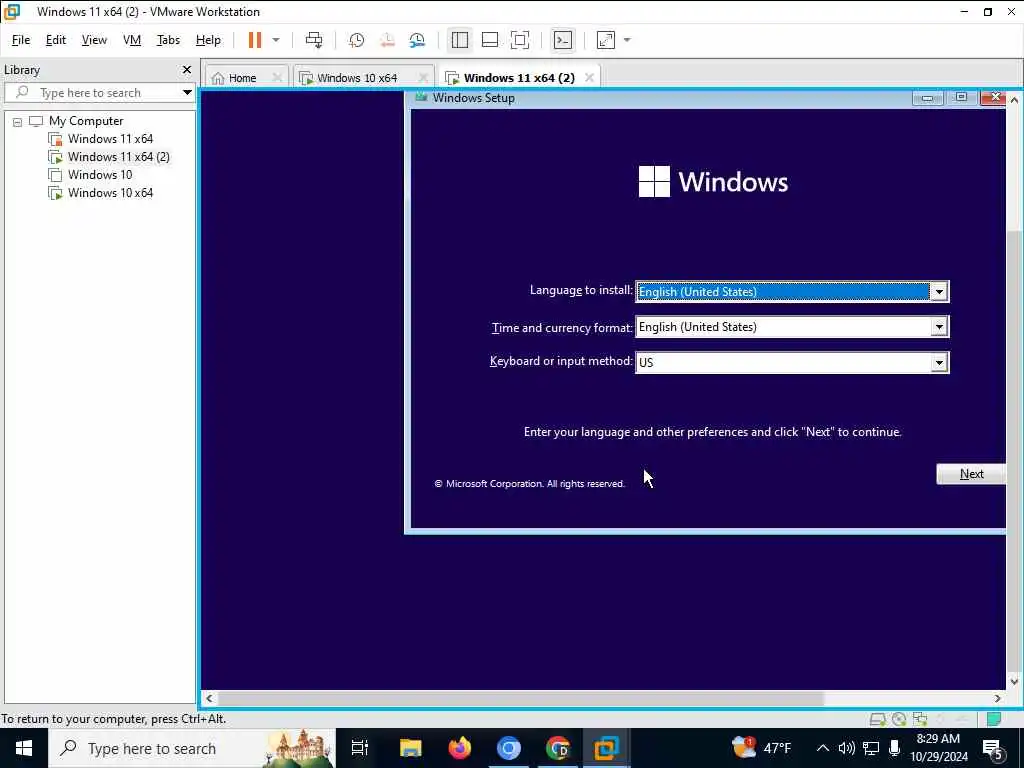The image size is (1024, 768).
Task: Click the taskbar search box
Action: click(191, 748)
